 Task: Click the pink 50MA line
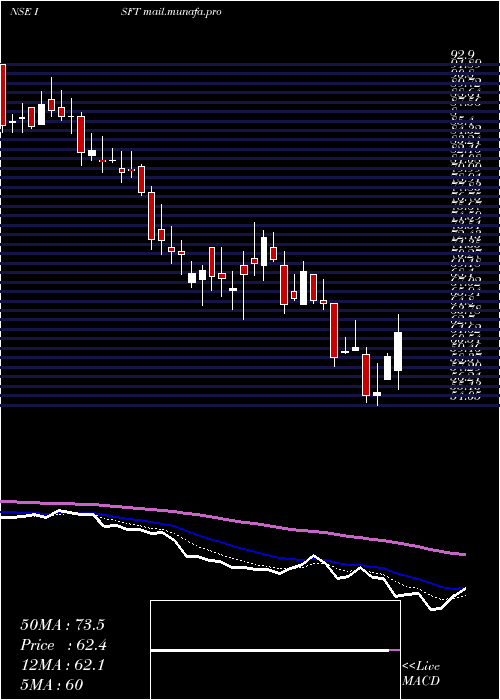pyautogui.click(x=232, y=521)
